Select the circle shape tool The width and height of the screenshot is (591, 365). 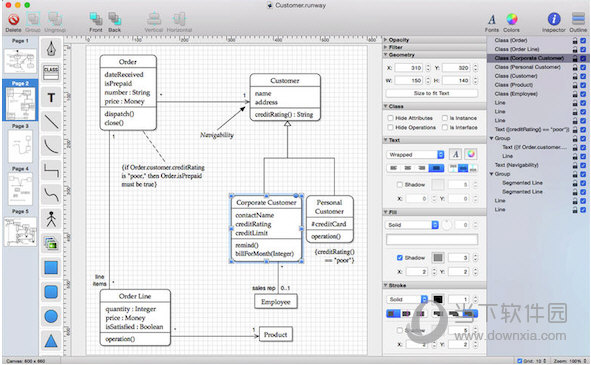(x=51, y=316)
